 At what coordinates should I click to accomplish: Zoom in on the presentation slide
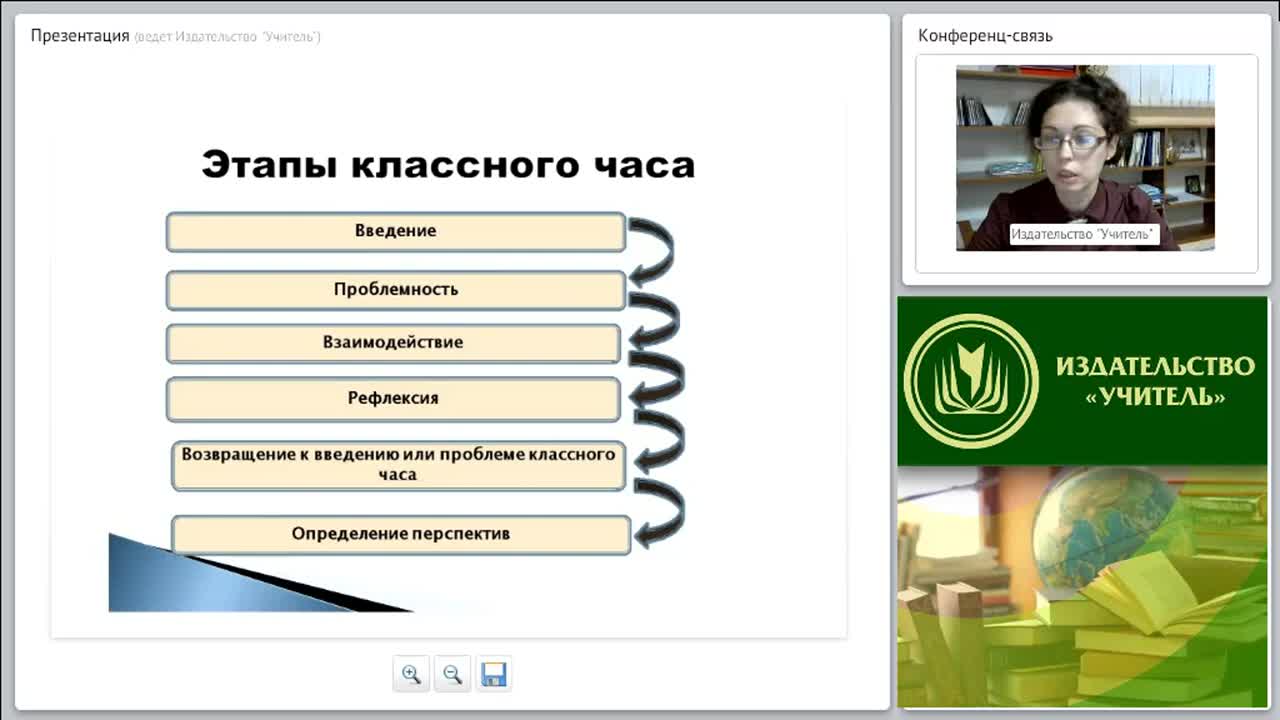coord(411,674)
